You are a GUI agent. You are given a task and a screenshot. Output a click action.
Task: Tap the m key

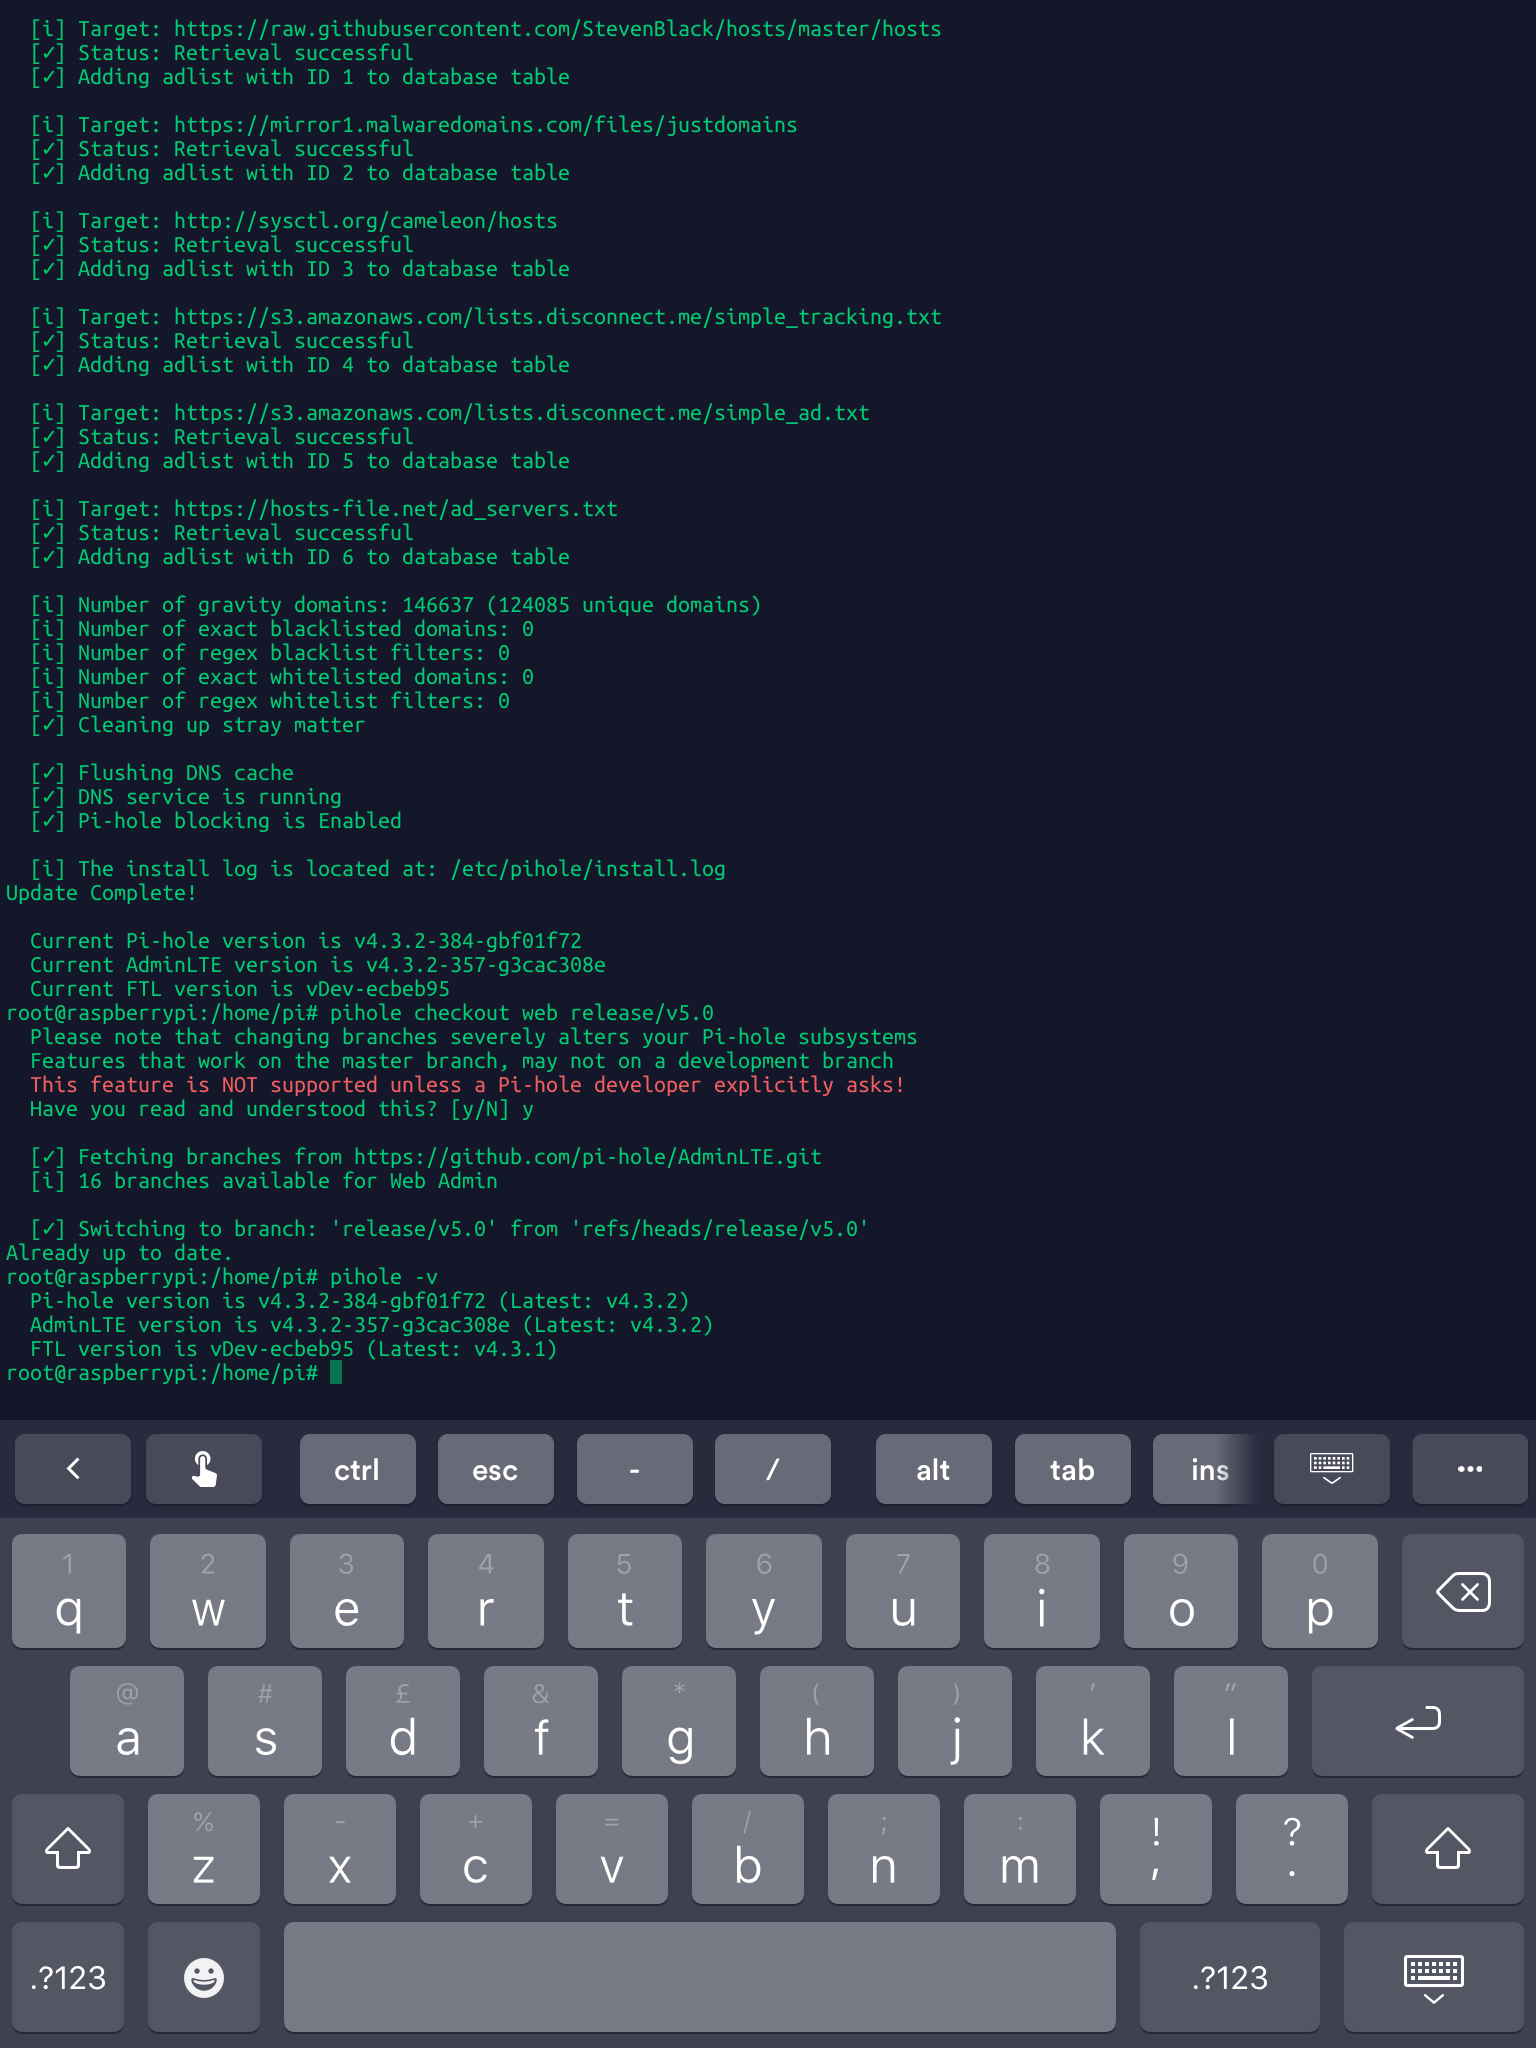coord(1020,1849)
